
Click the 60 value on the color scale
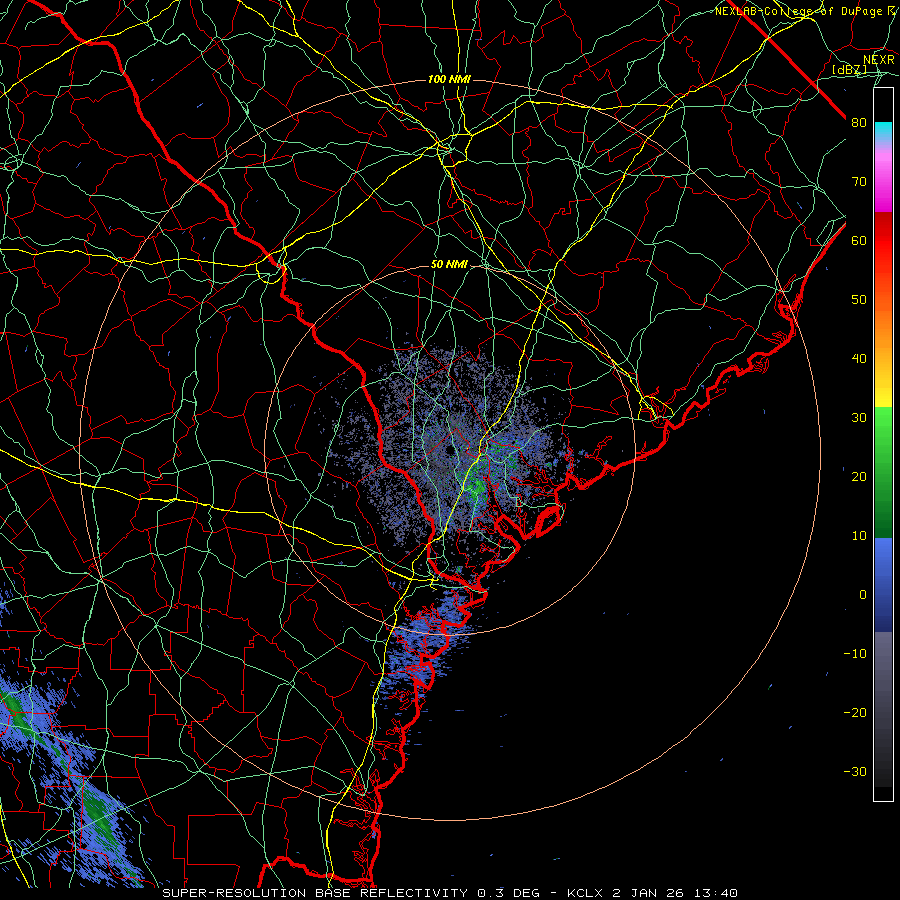click(x=859, y=240)
